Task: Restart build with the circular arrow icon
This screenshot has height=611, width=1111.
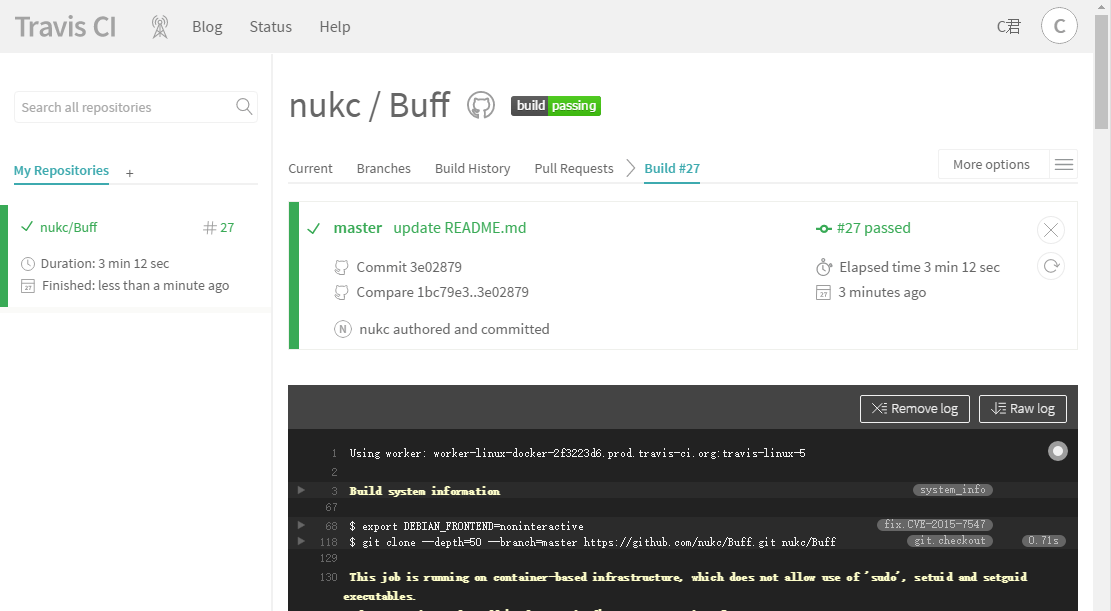Action: 1050,266
